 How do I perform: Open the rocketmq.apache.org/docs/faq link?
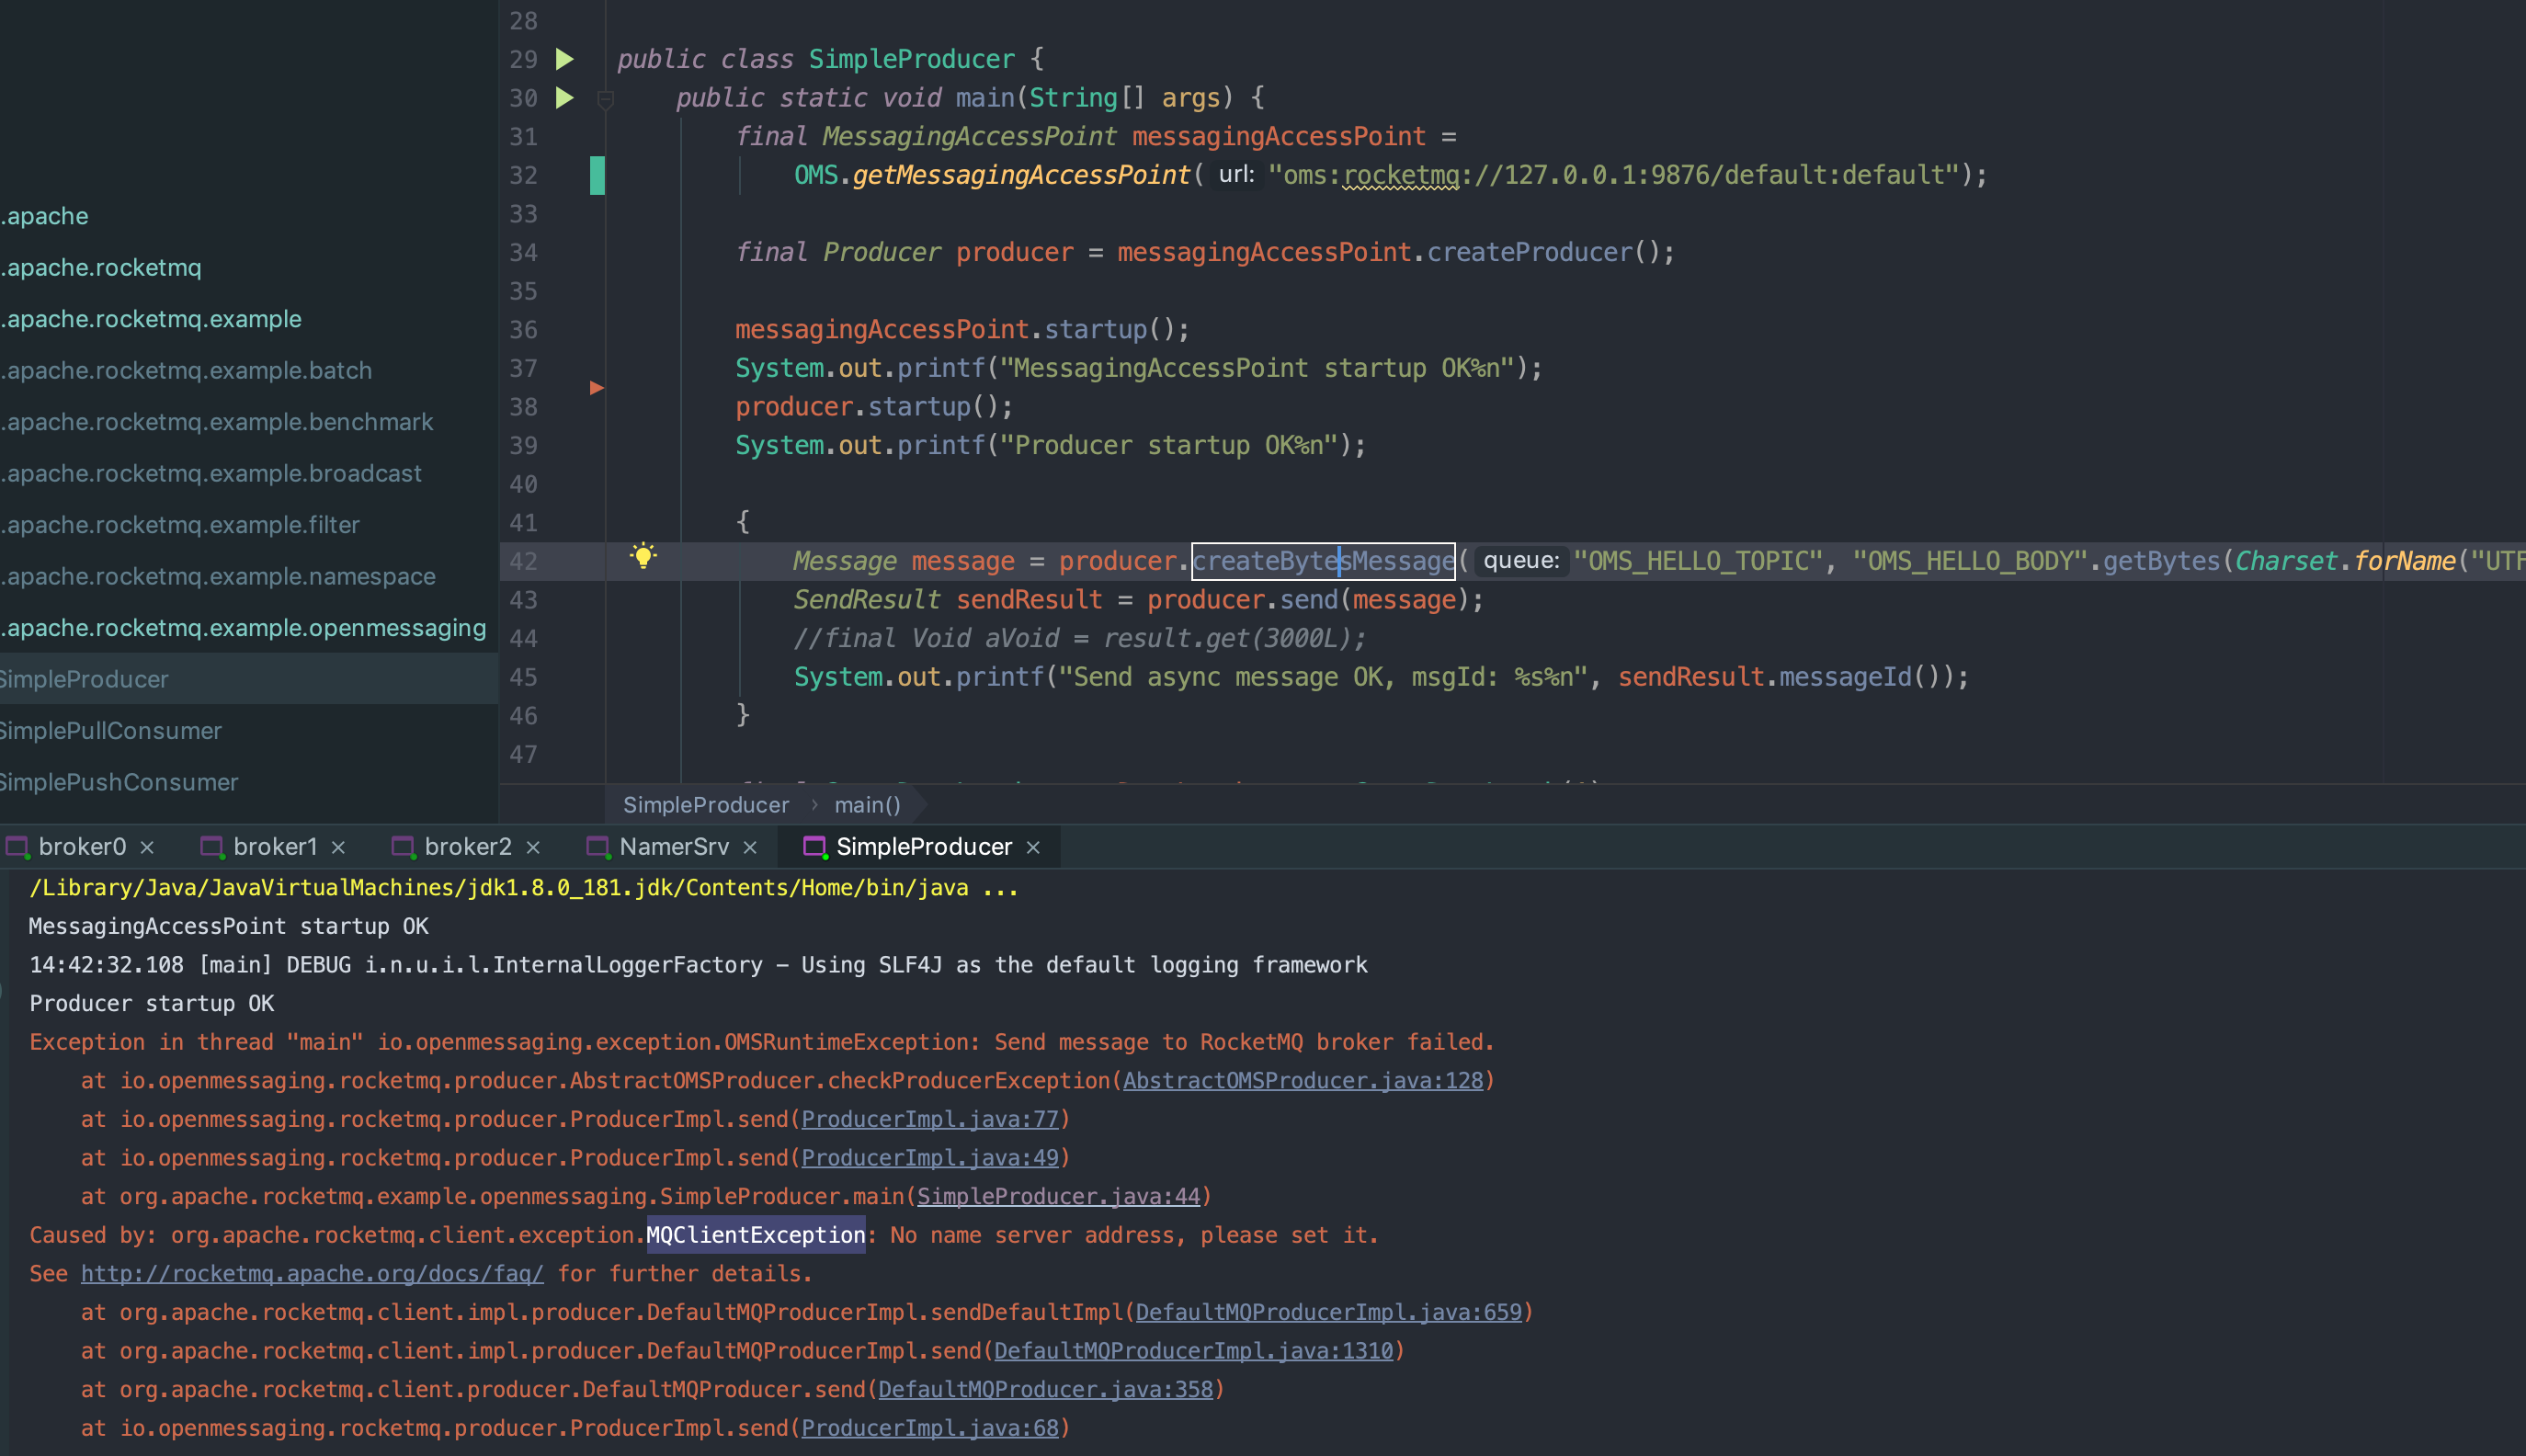coord(312,1273)
